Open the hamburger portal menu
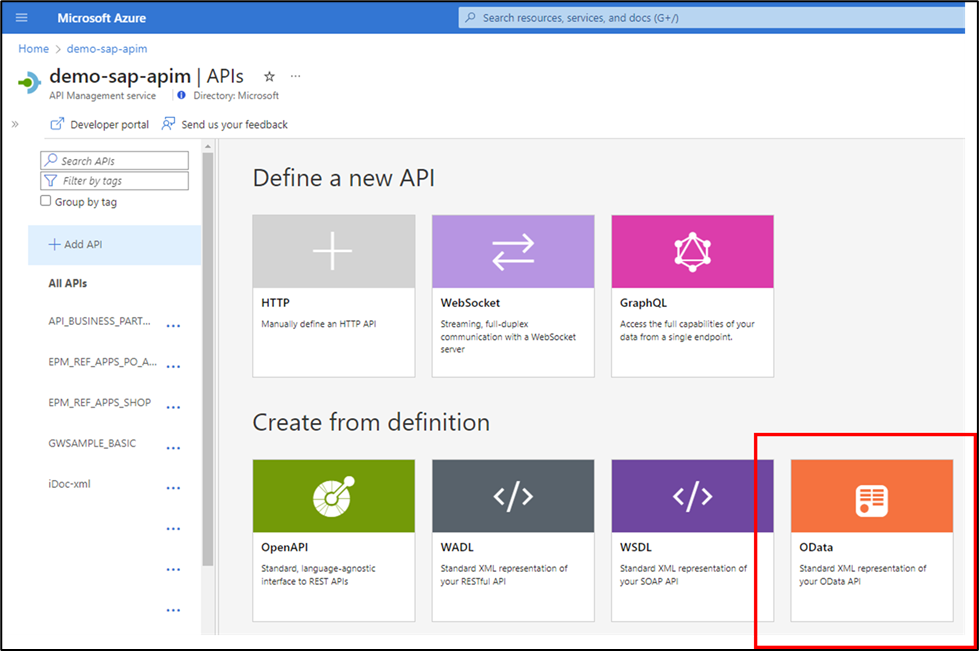Screen dimensions: 979x651 (x=21, y=17)
